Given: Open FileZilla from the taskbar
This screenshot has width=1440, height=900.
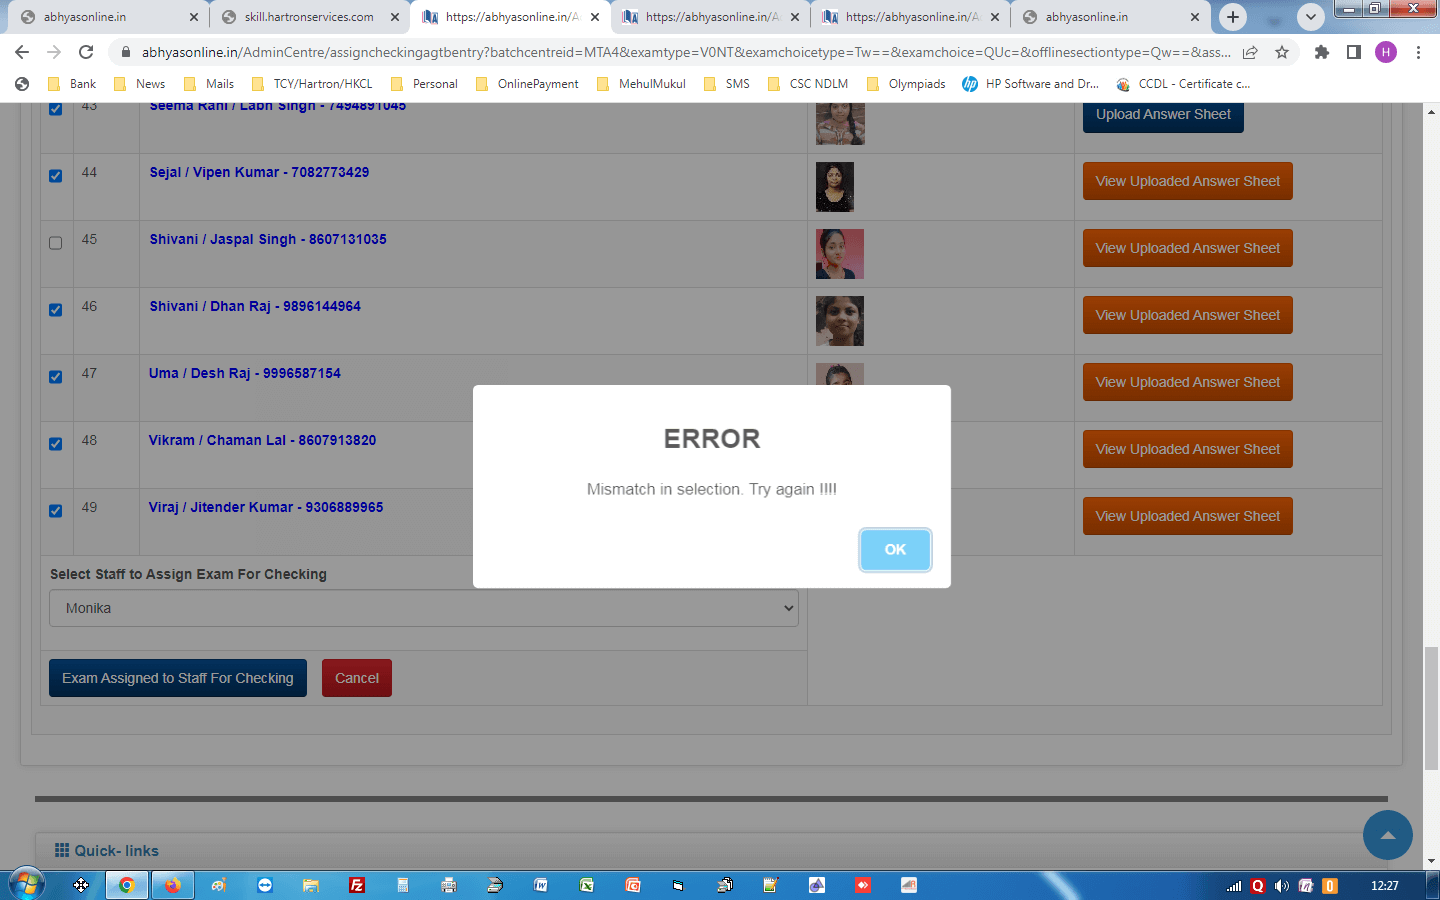Looking at the screenshot, I should tap(357, 885).
